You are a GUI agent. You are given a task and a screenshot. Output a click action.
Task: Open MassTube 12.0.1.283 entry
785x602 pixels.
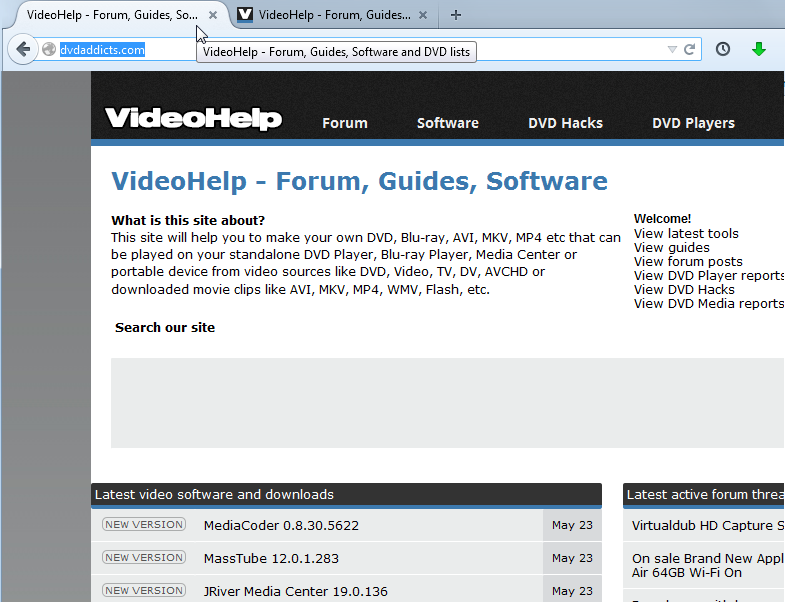coord(271,558)
